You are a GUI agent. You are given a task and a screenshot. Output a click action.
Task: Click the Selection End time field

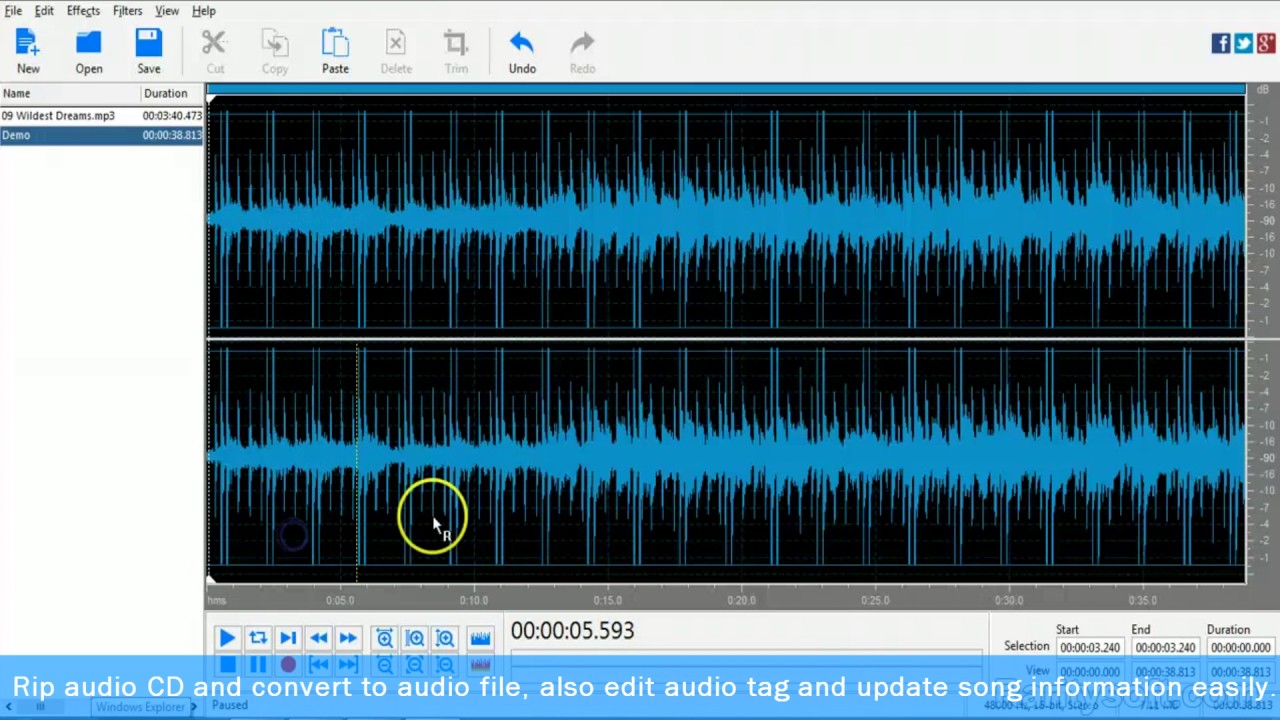(x=1165, y=648)
